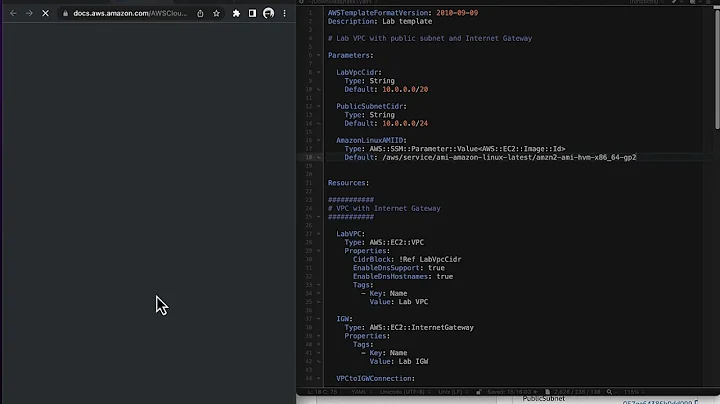Stop loading the AWS docs page
Viewport: 720px width, 404px height.
point(45,13)
